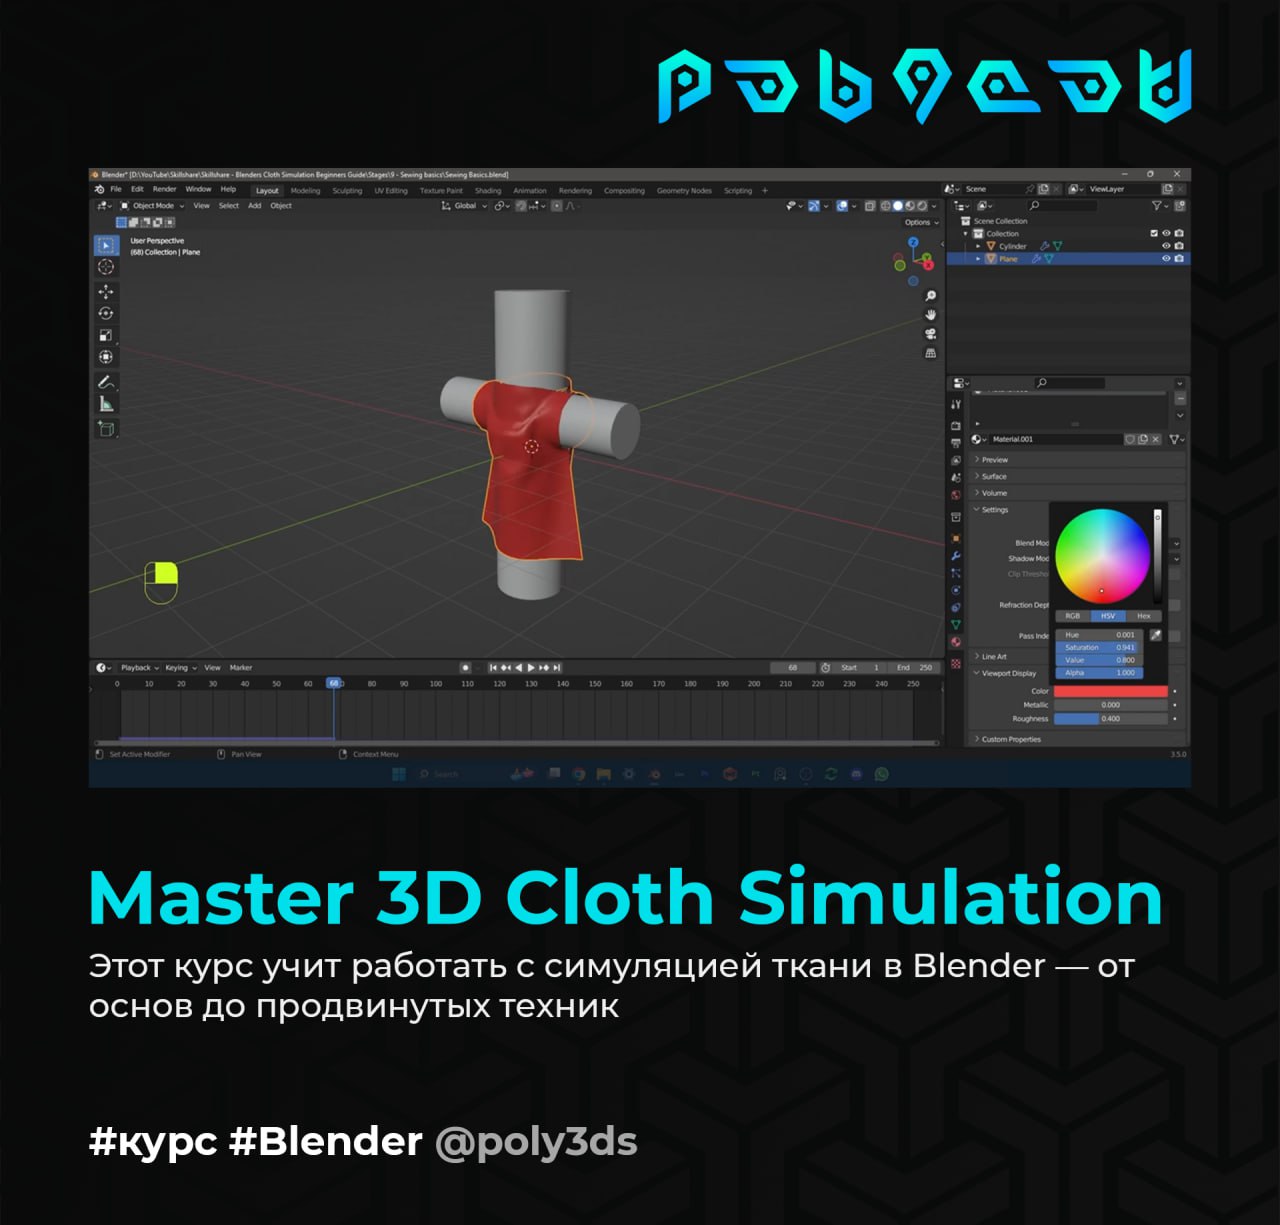The width and height of the screenshot is (1280, 1225).
Task: Click the timeline Playback button
Action: (139, 668)
